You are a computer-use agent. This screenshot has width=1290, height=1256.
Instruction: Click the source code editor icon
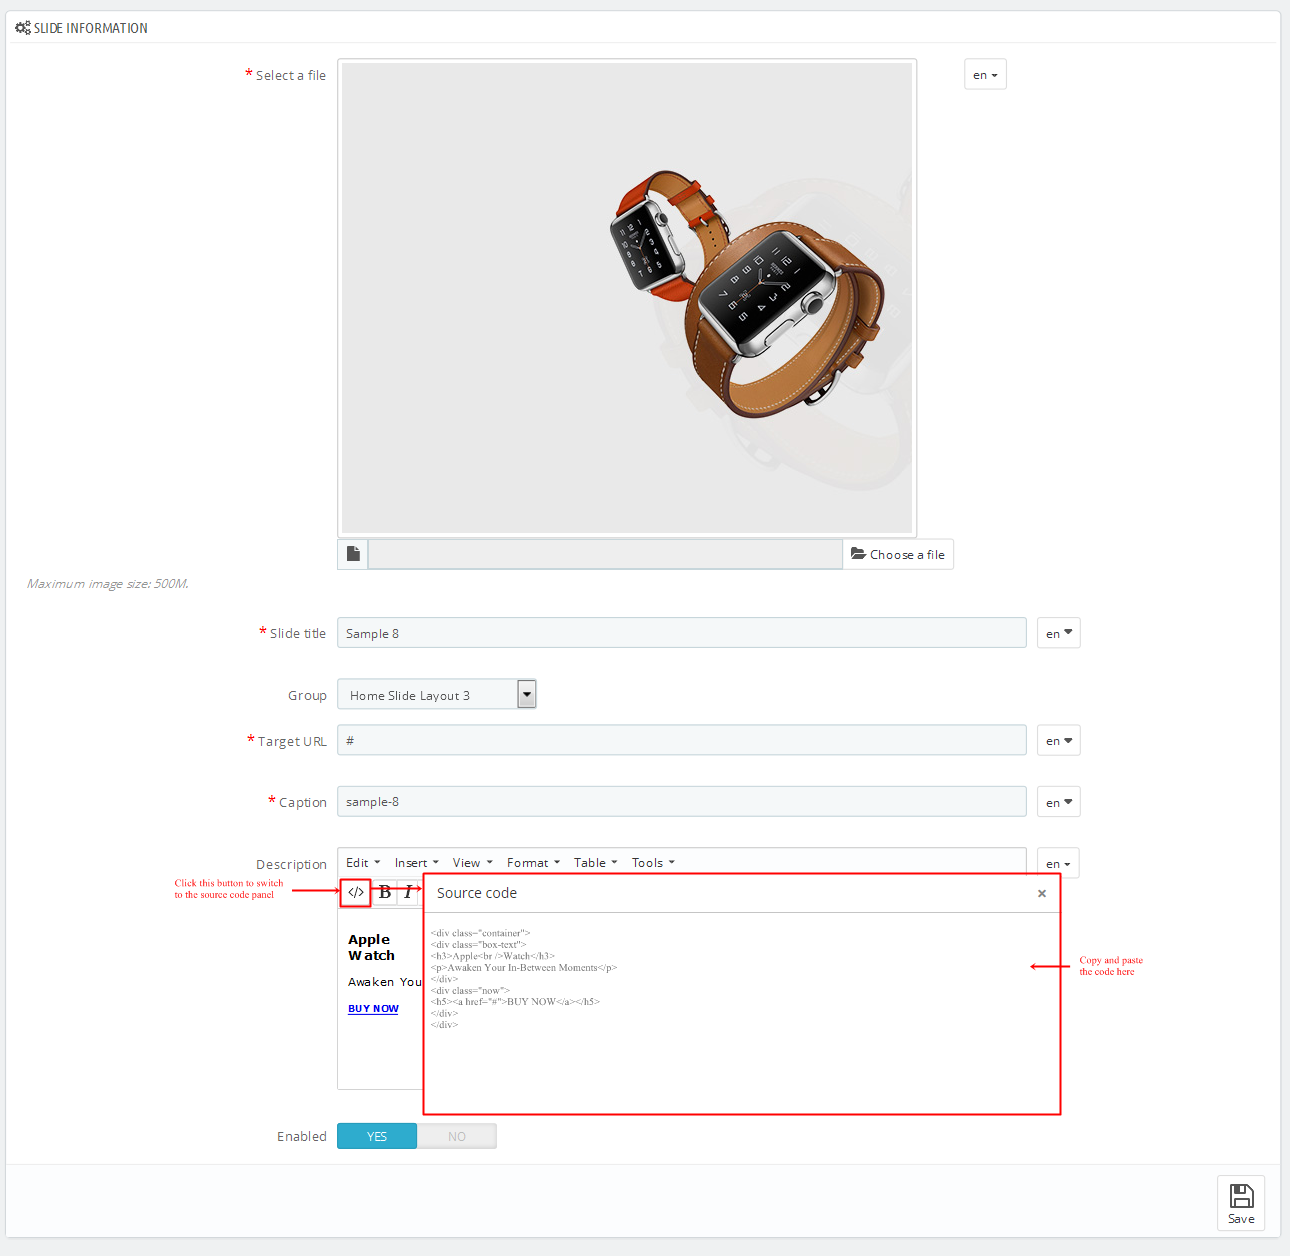[x=356, y=892]
